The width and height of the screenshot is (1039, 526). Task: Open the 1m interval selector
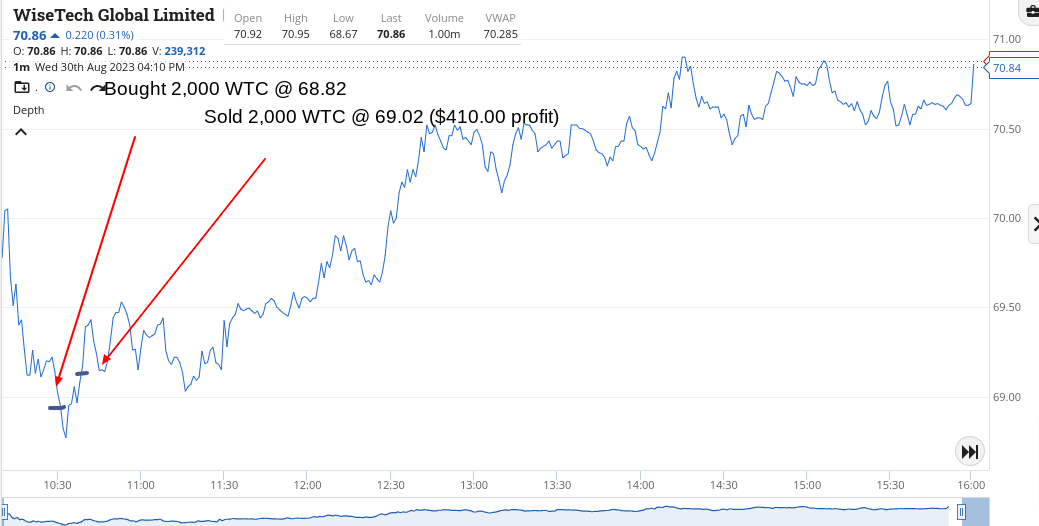(x=21, y=67)
